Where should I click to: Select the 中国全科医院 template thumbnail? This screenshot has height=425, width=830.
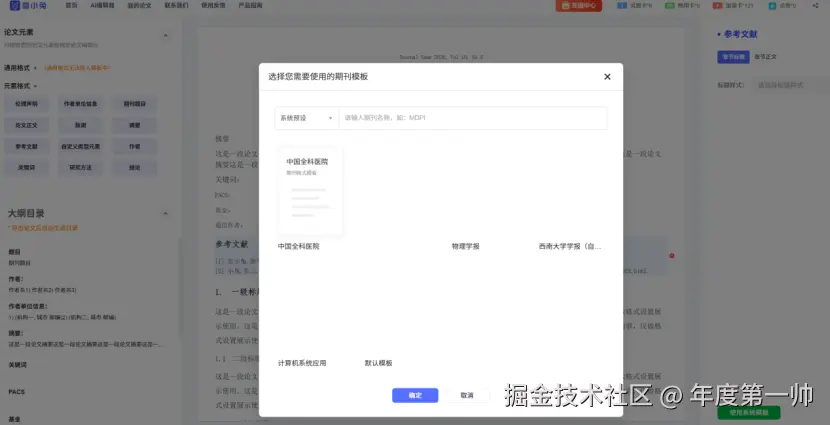[310, 191]
